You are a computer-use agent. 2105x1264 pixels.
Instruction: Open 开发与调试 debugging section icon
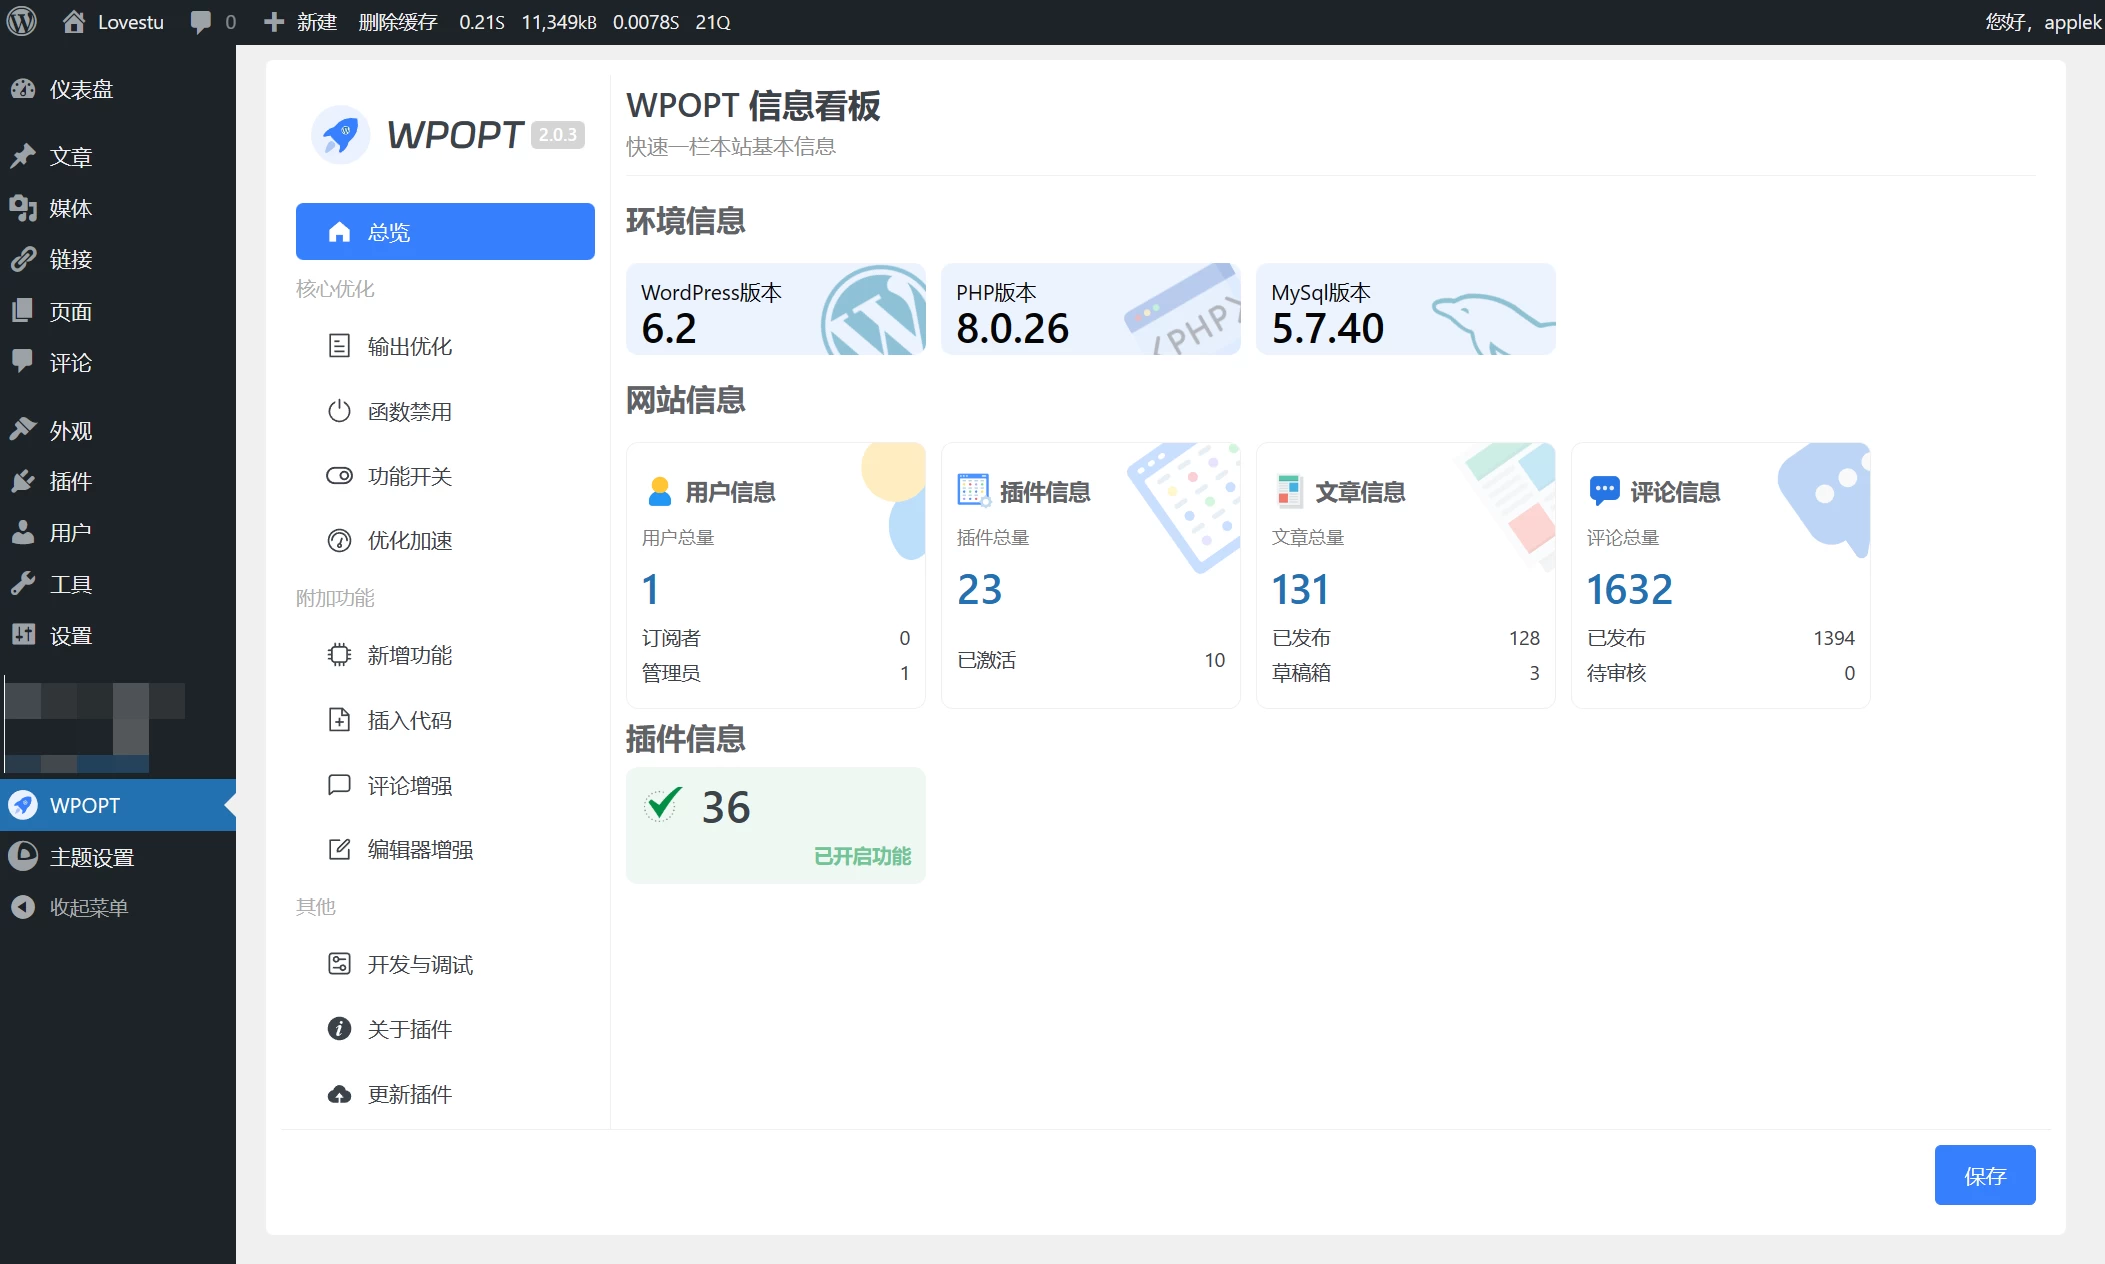[x=339, y=963]
